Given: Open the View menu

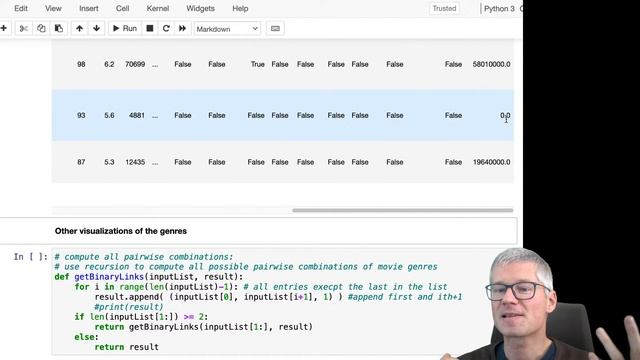Looking at the screenshot, I should 53,8.
